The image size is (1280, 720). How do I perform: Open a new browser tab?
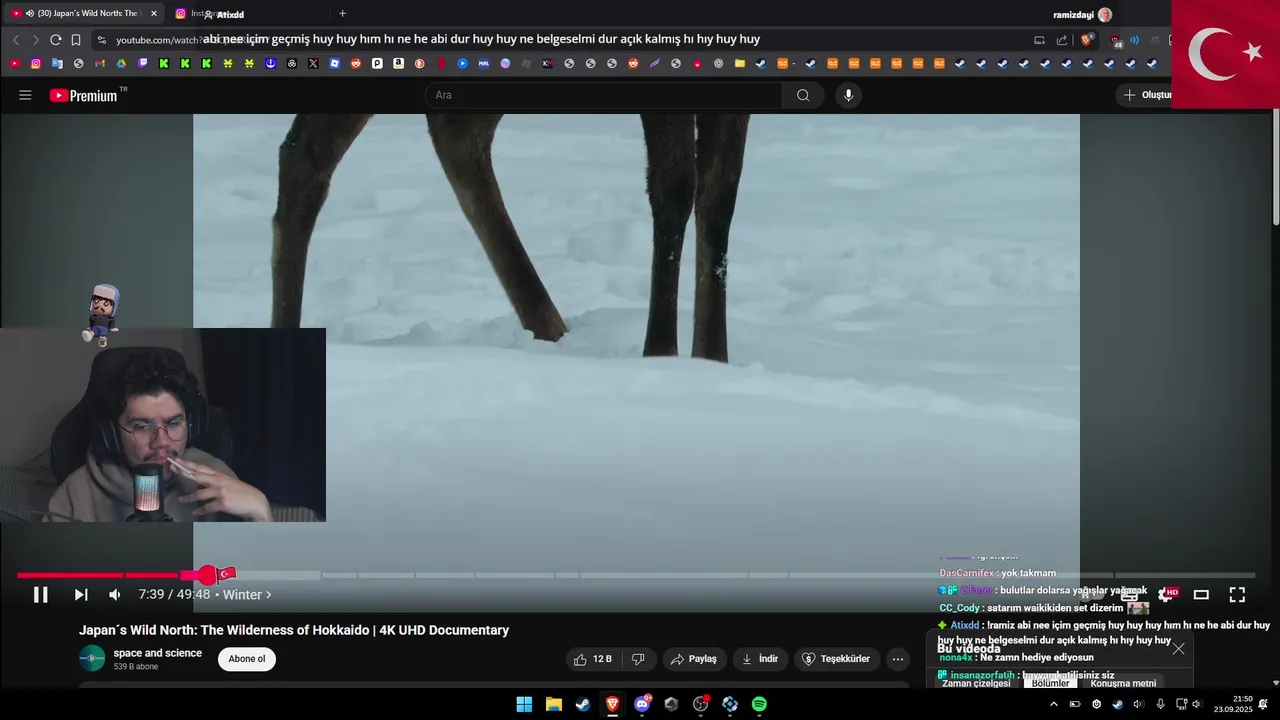point(342,13)
